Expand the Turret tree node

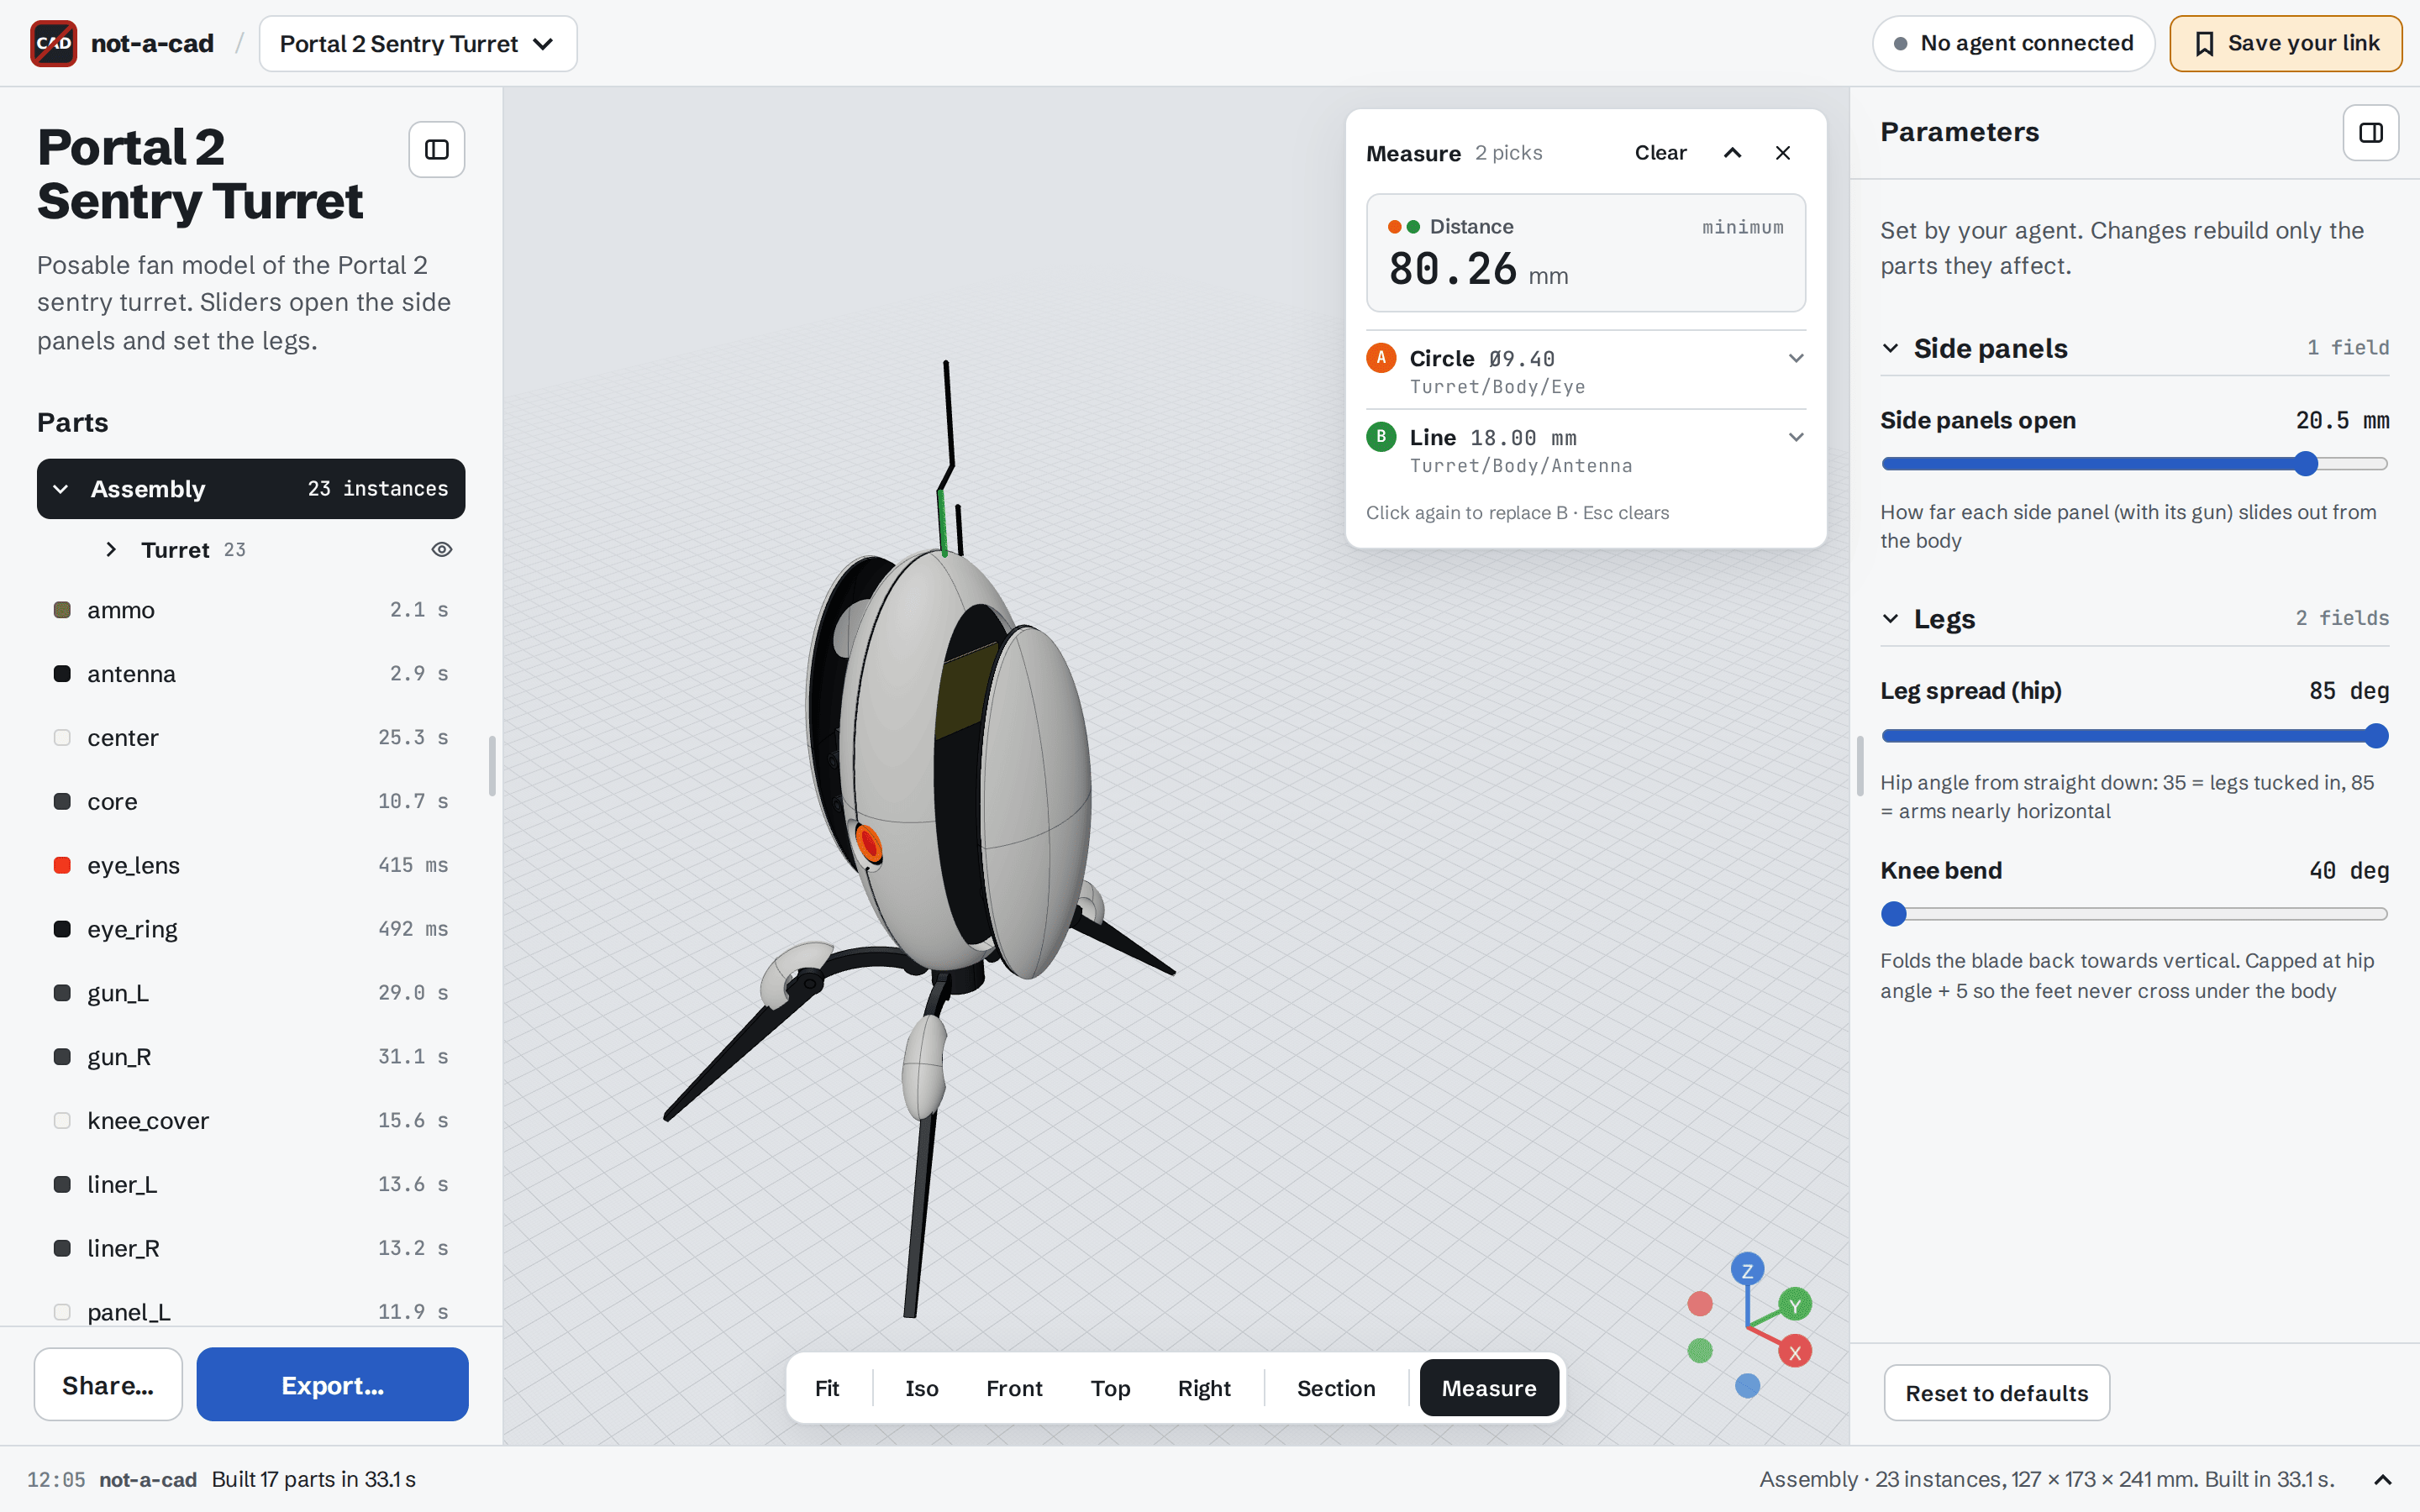(x=111, y=549)
